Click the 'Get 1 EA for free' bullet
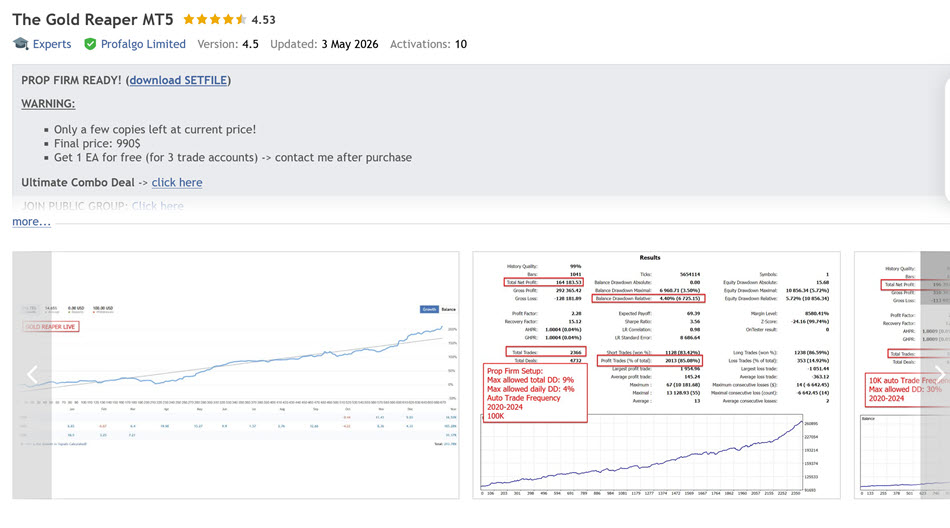Screen dimensions: 950x528 coord(233,158)
